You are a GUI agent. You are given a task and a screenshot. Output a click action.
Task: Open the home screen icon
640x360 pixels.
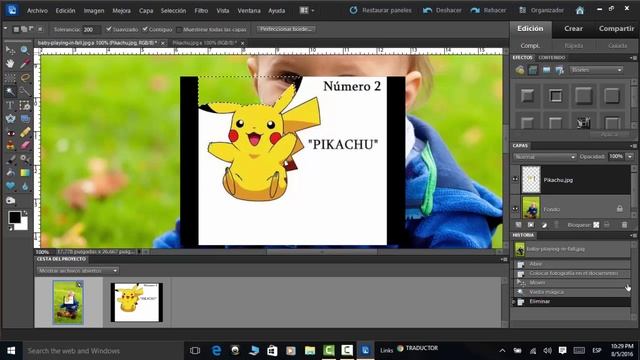580,11
